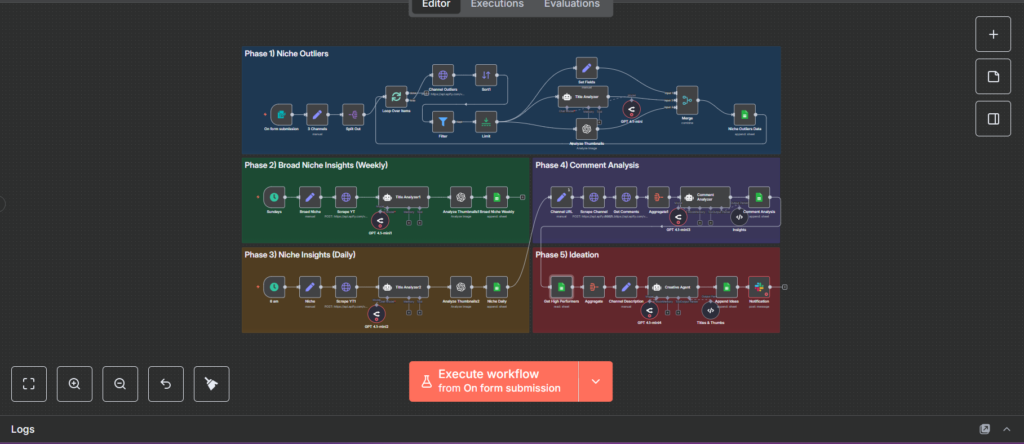The width and height of the screenshot is (1024, 444).
Task: Expand the Logs panel chevron
Action: (1006, 429)
